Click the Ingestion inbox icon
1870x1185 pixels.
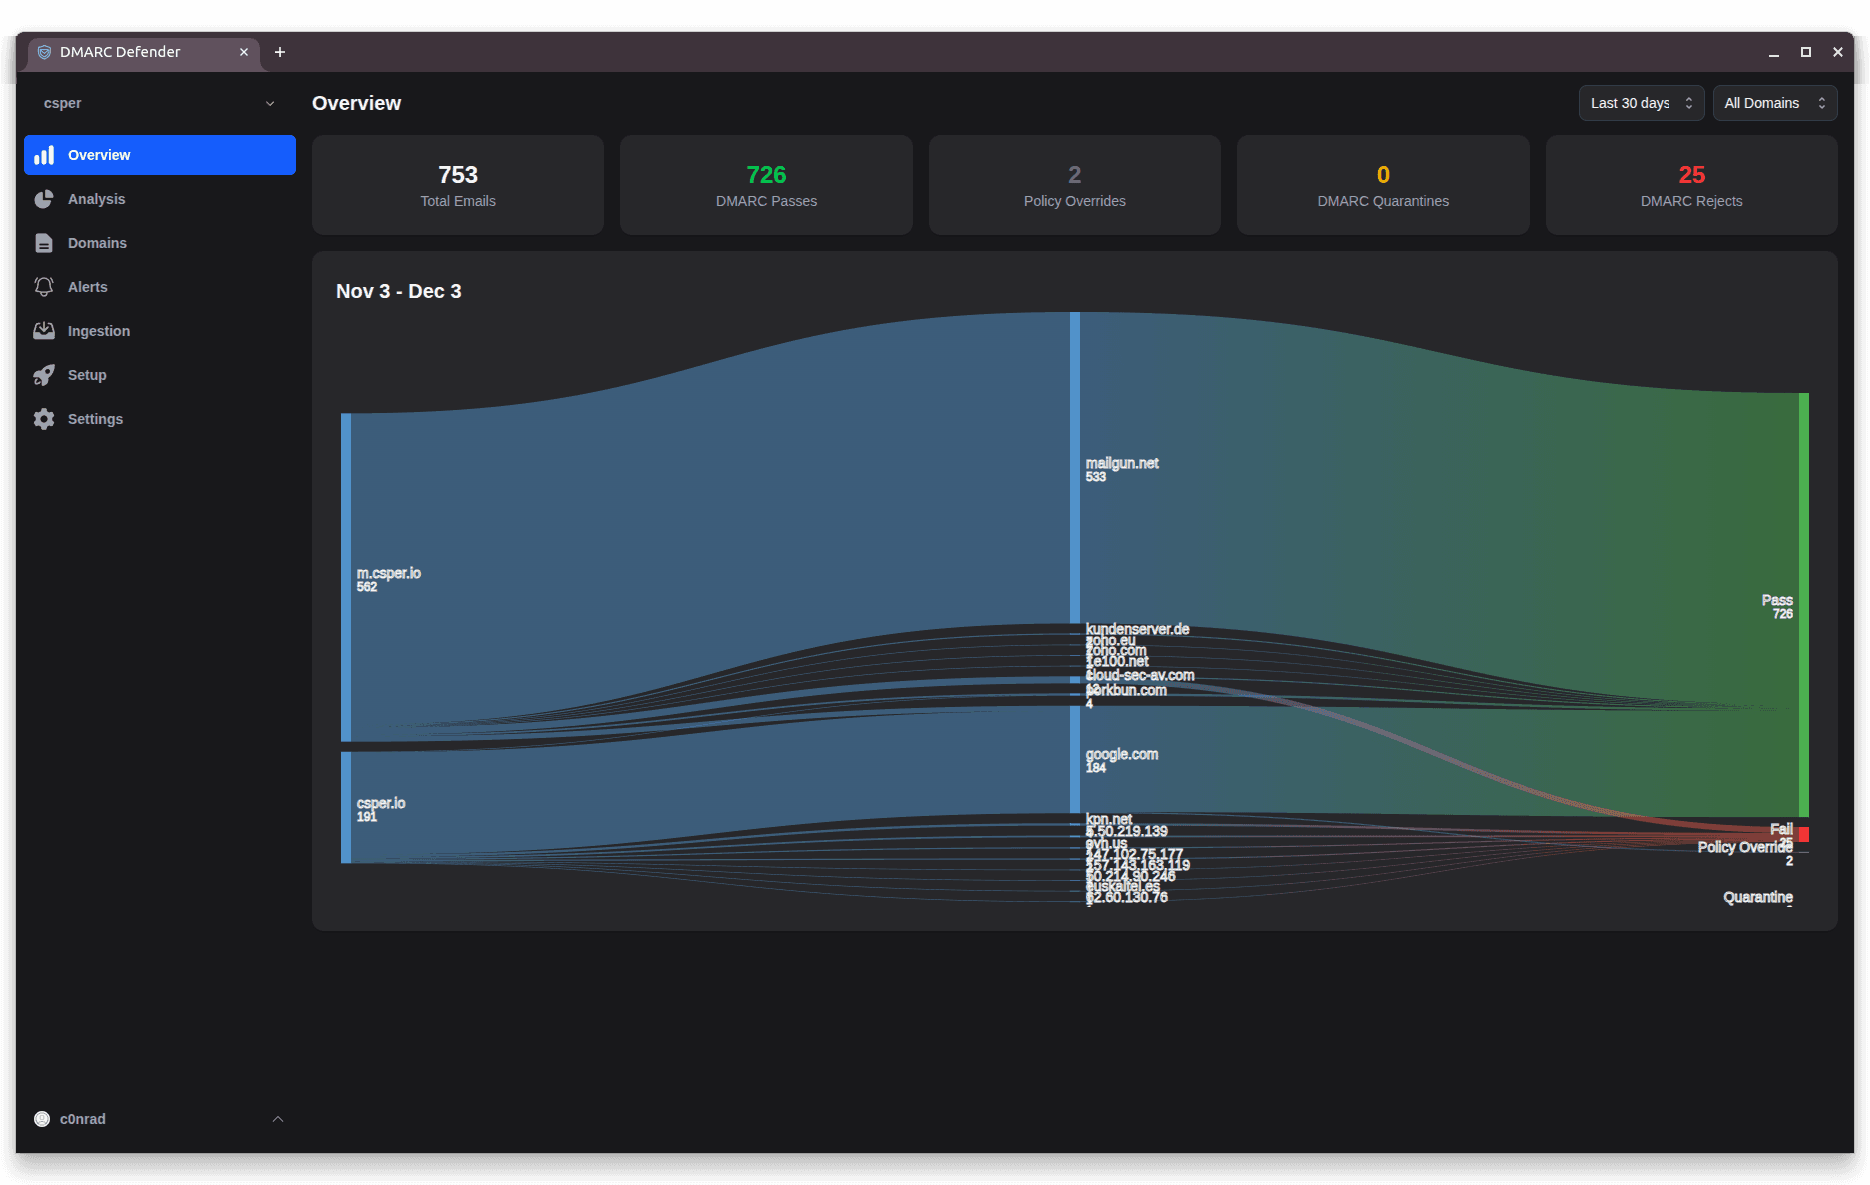44,330
